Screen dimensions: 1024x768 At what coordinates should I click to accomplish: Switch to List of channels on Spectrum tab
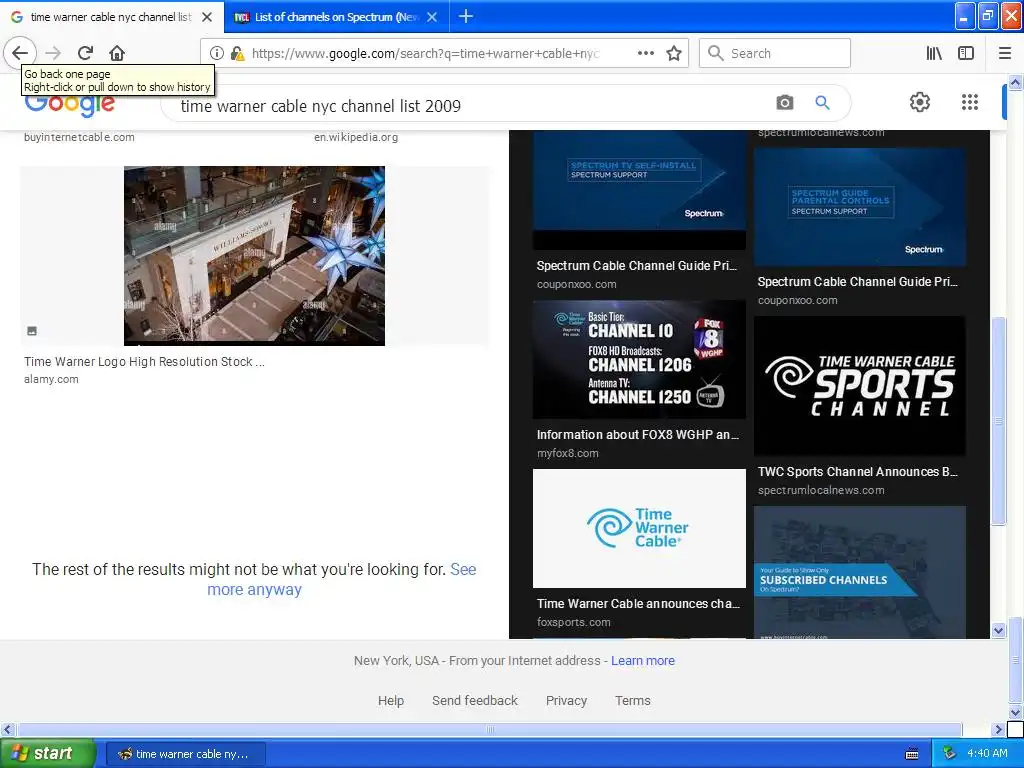[x=336, y=17]
